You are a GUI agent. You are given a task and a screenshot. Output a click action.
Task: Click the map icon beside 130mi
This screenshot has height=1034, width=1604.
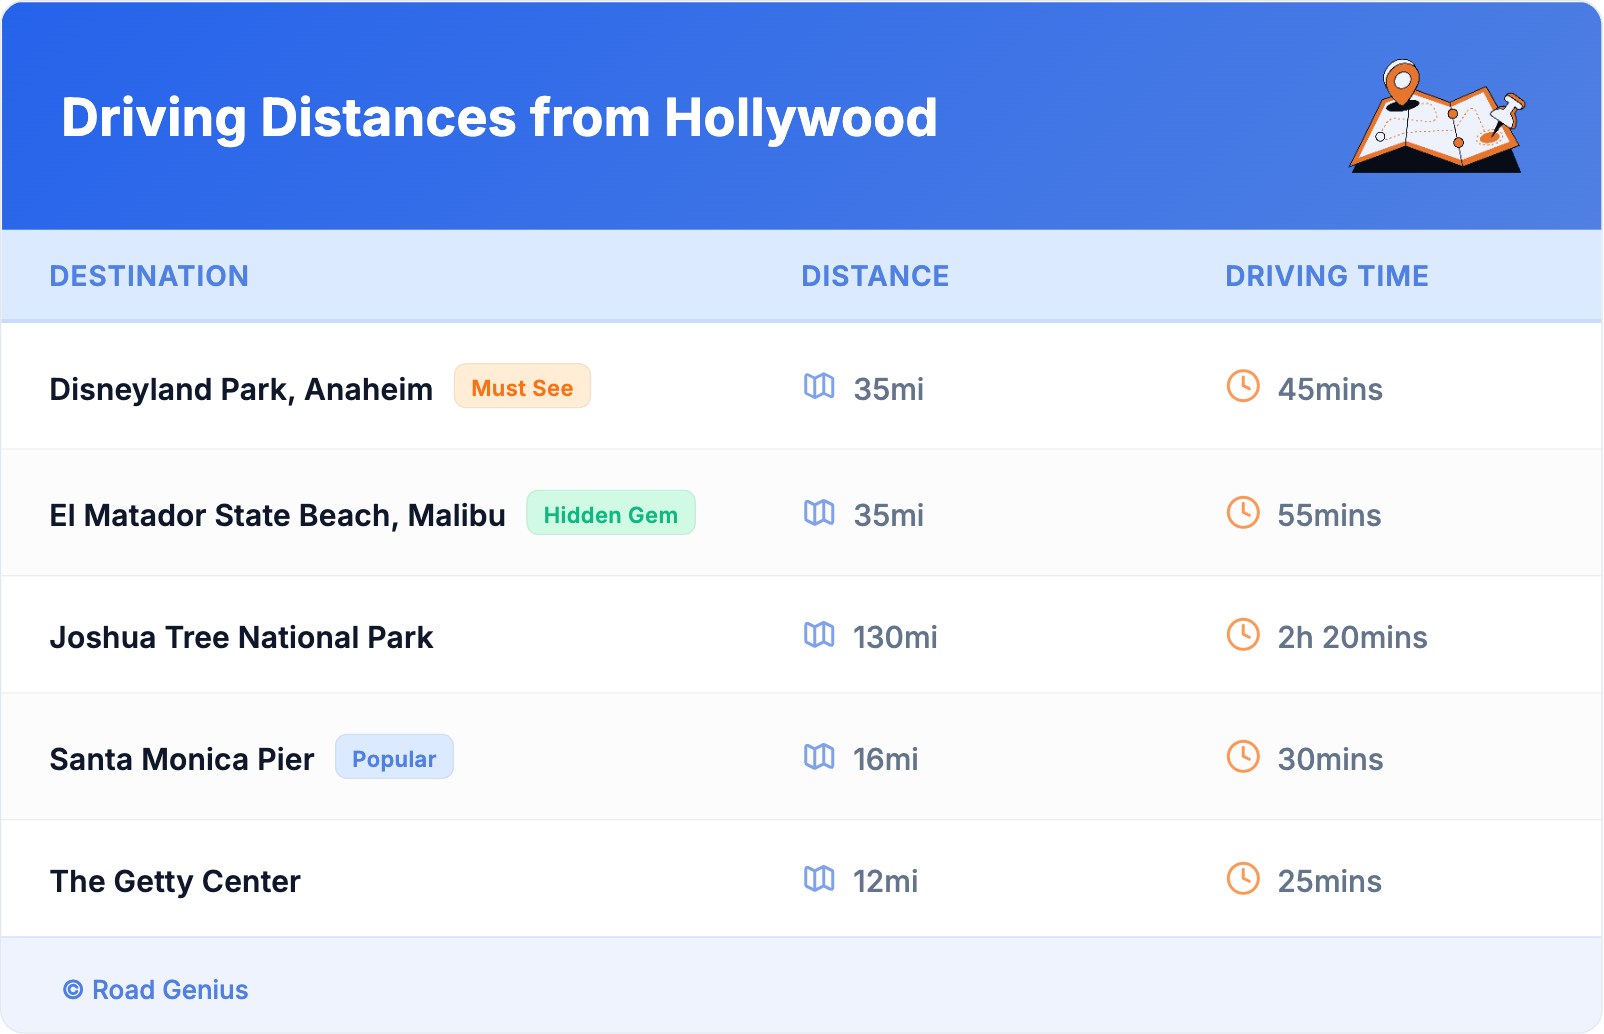(819, 635)
